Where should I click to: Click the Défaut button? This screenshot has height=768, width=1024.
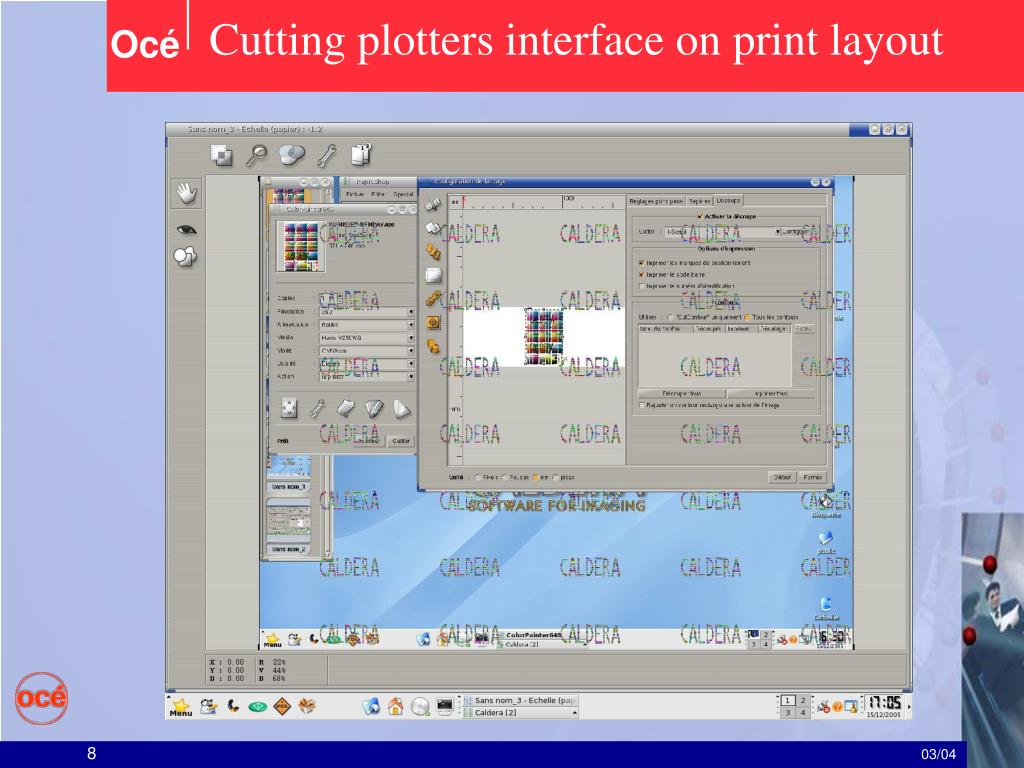(782, 477)
